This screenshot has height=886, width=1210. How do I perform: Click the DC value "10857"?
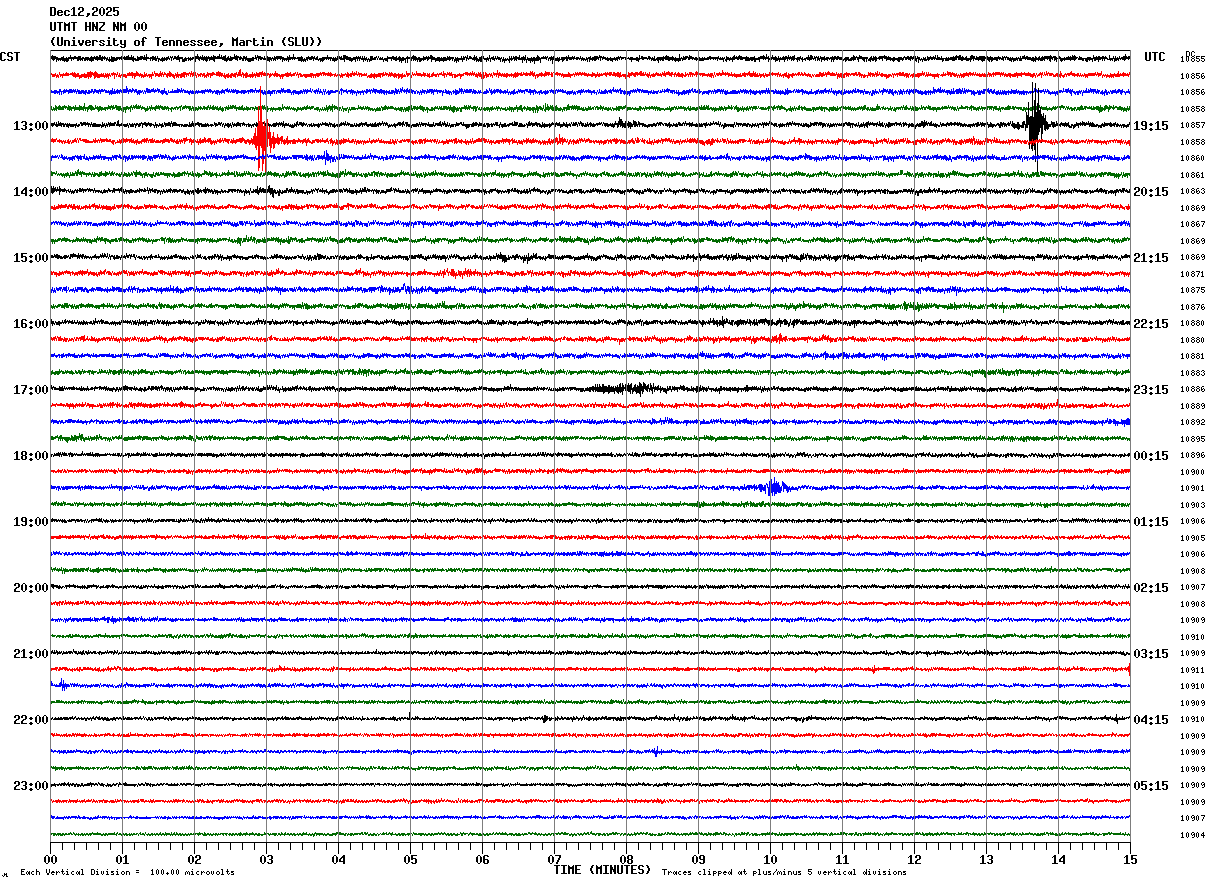[x=1192, y=126]
